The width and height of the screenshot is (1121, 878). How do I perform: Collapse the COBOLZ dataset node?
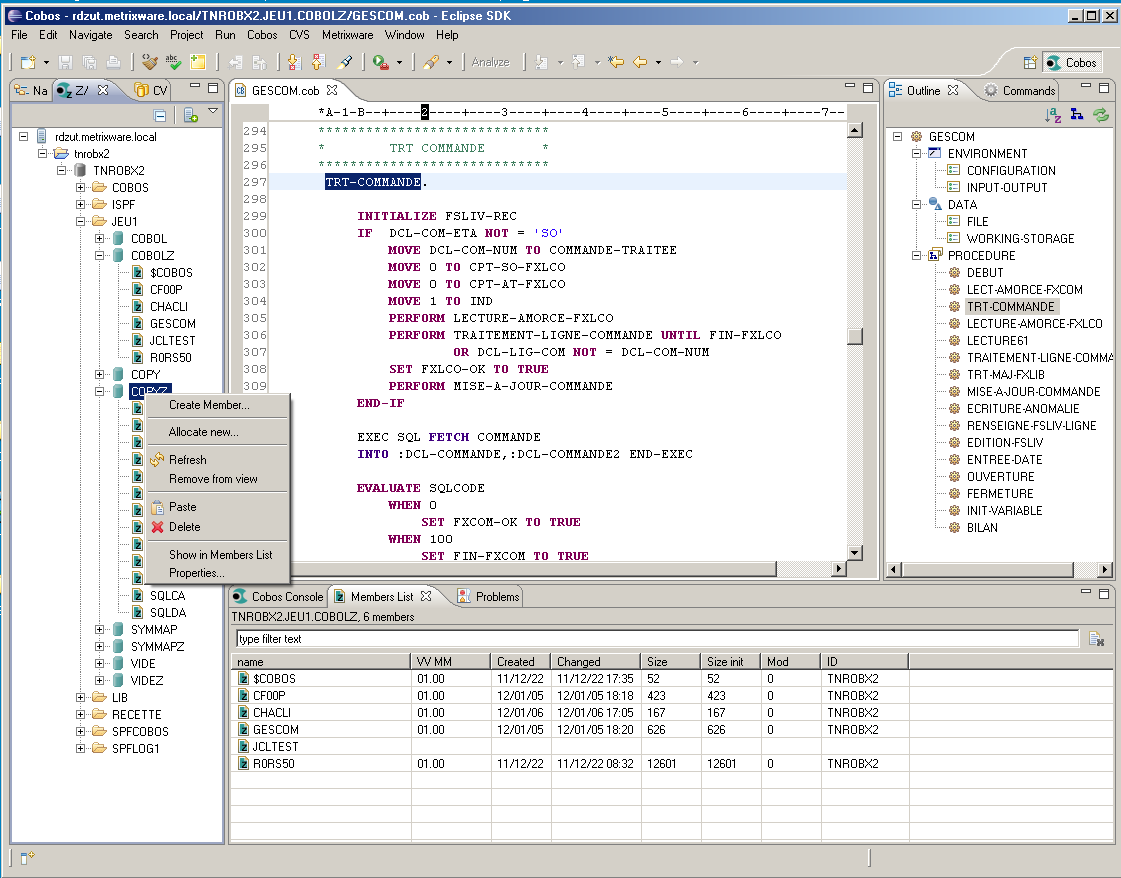[x=99, y=255]
